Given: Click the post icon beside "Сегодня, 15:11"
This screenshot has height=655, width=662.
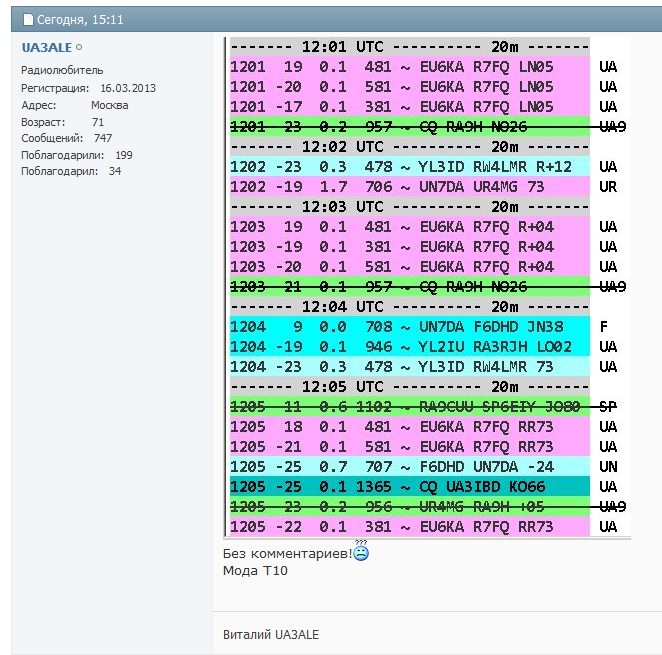Looking at the screenshot, I should pyautogui.click(x=28, y=19).
